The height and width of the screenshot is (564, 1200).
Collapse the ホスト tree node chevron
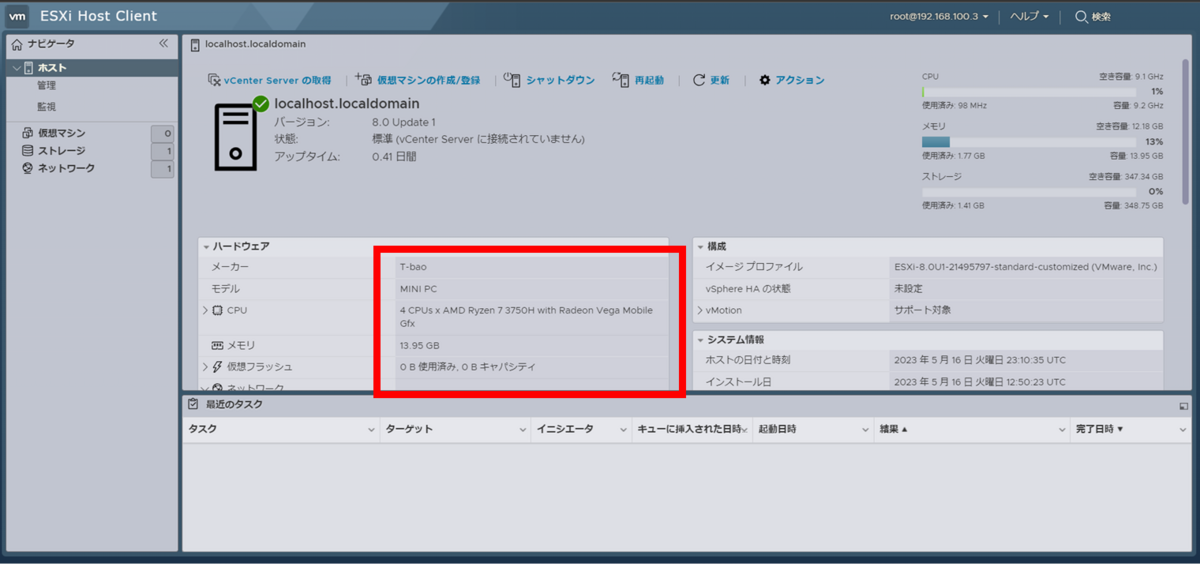click(16, 68)
